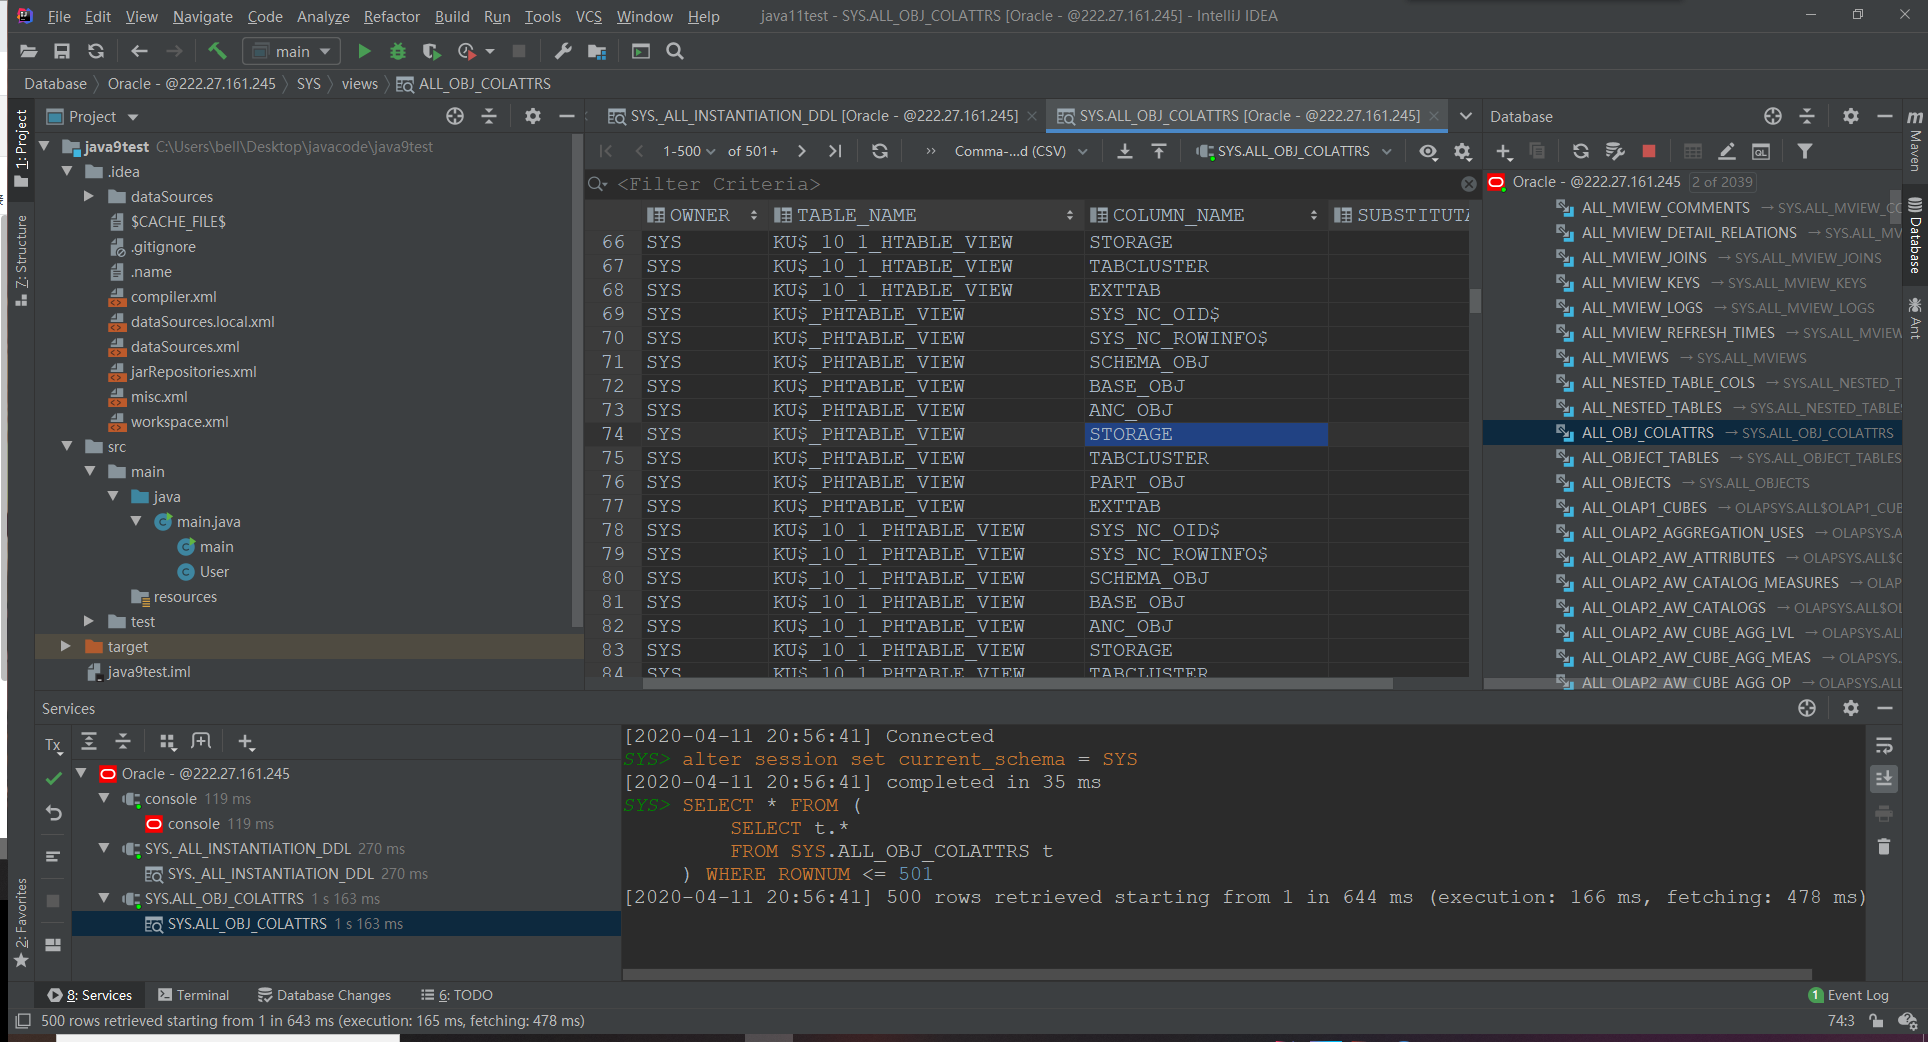Toggle soft-wrap in console output
Screen dimensions: 1928x1042
point(1884,745)
